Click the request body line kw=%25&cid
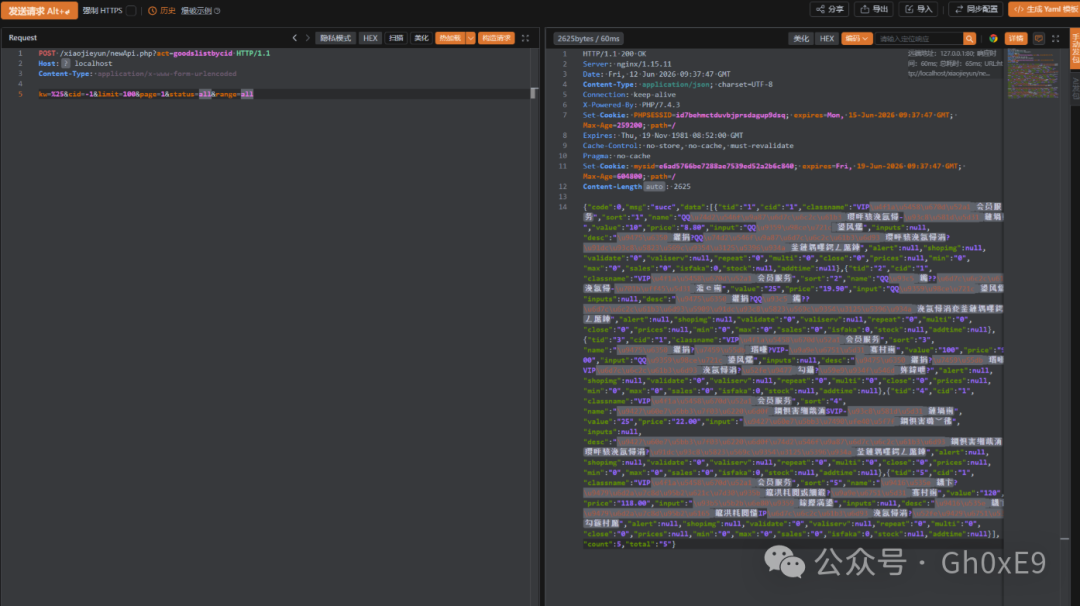Screen dimensions: 1080x606 pos(146,94)
